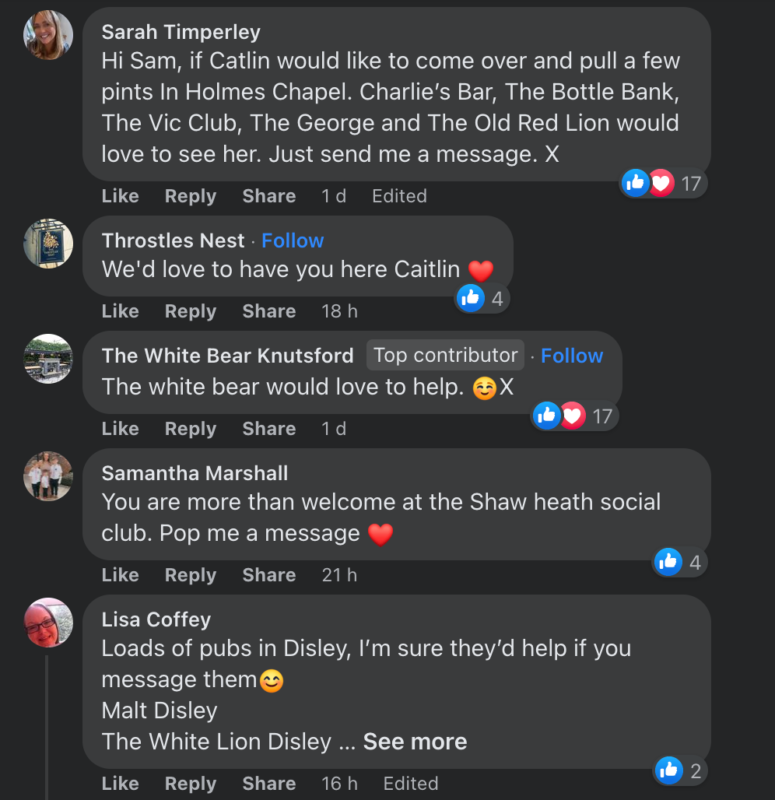Reply to Lisa Coffey's comment
Screen dimensions: 775x800
click(x=190, y=784)
